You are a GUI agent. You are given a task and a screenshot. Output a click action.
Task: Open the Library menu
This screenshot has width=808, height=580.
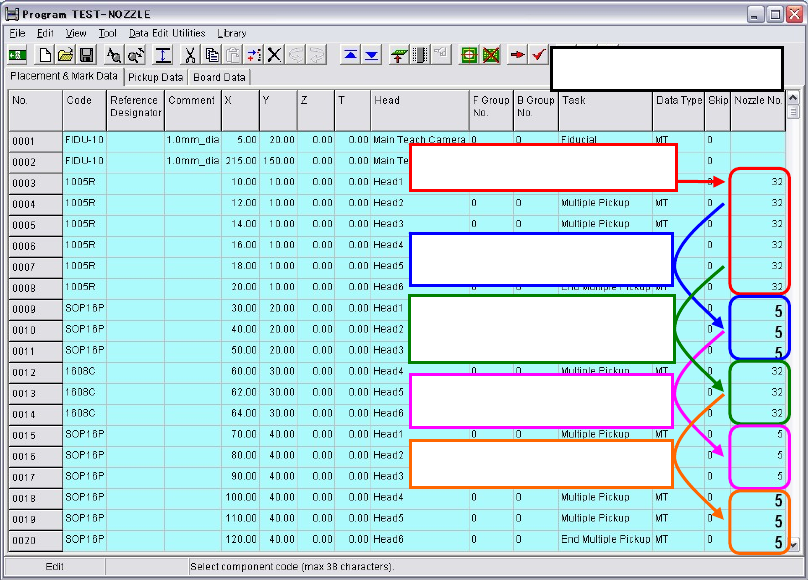[232, 33]
